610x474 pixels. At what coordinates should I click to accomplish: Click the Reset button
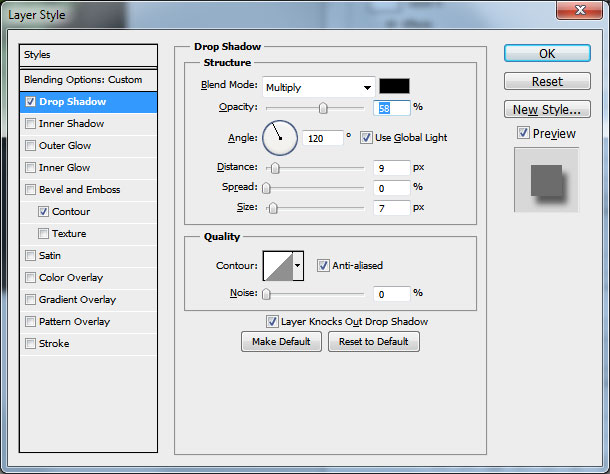pyautogui.click(x=547, y=81)
